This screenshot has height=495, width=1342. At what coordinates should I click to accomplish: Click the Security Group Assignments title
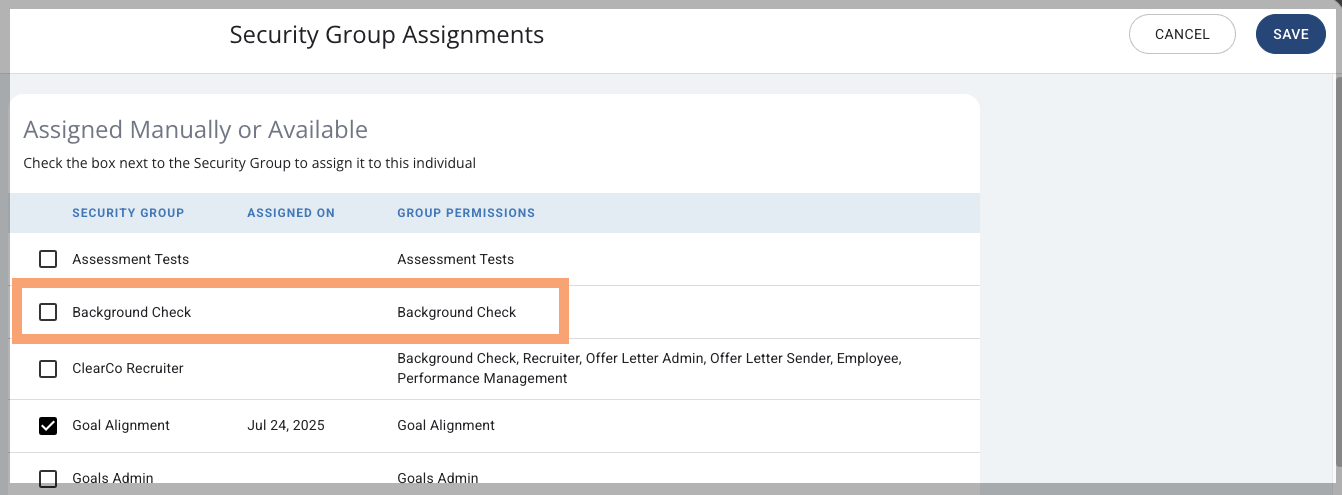[387, 35]
